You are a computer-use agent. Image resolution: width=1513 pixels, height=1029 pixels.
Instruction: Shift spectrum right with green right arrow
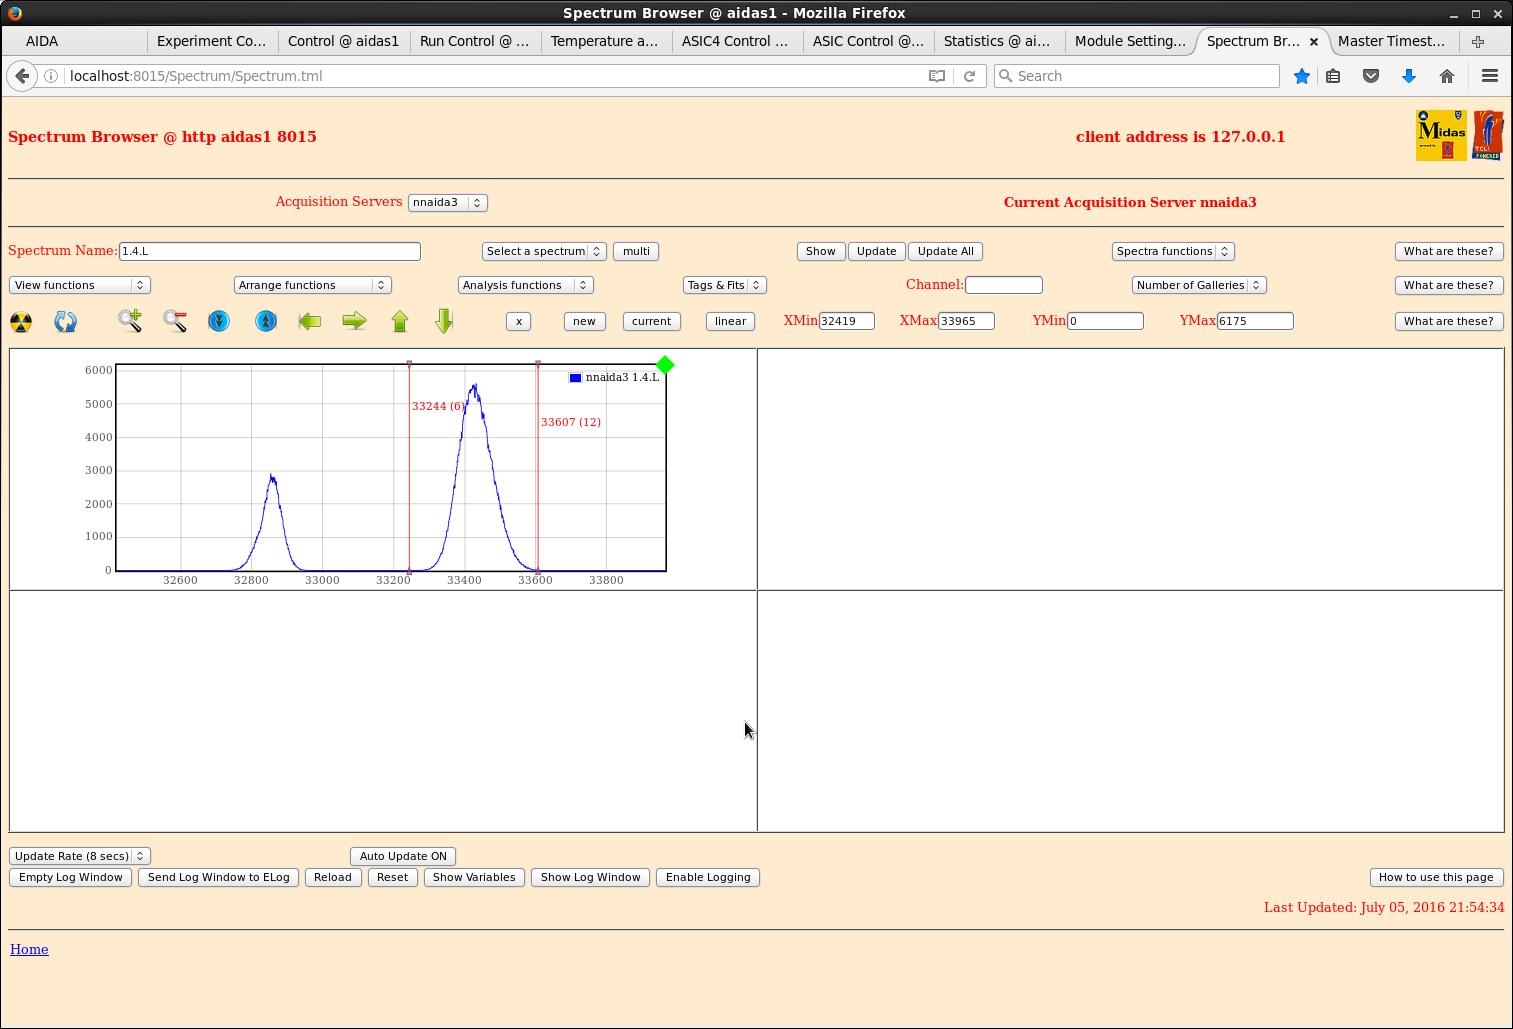[x=355, y=321]
